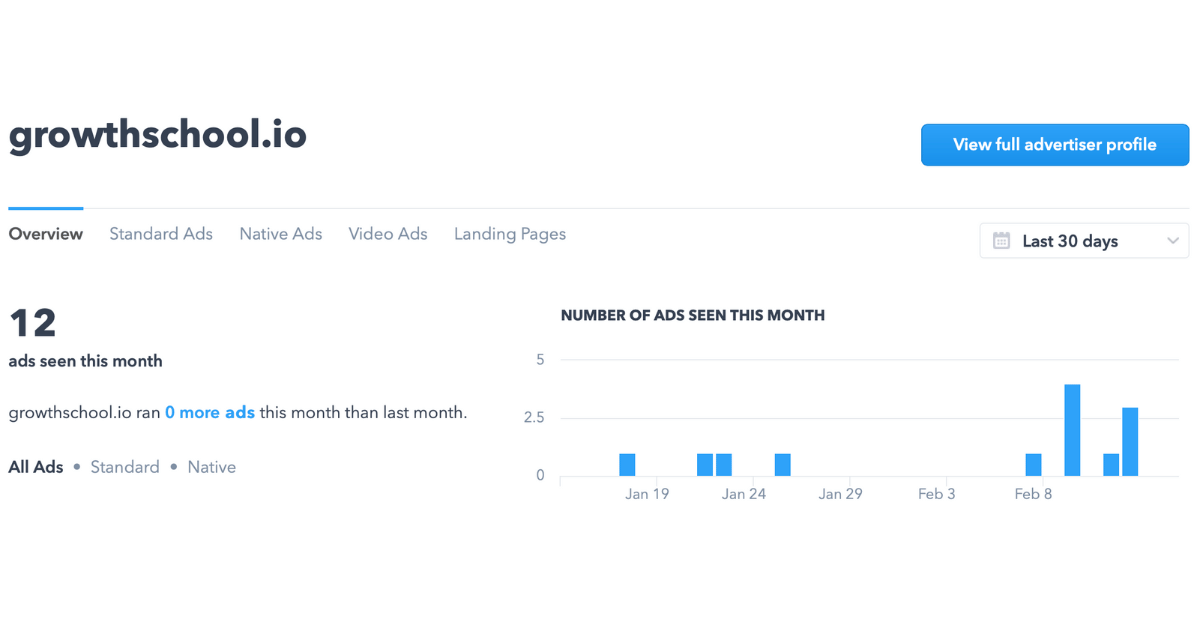
Task: Click View full advertiser profile button
Action: tap(1054, 145)
